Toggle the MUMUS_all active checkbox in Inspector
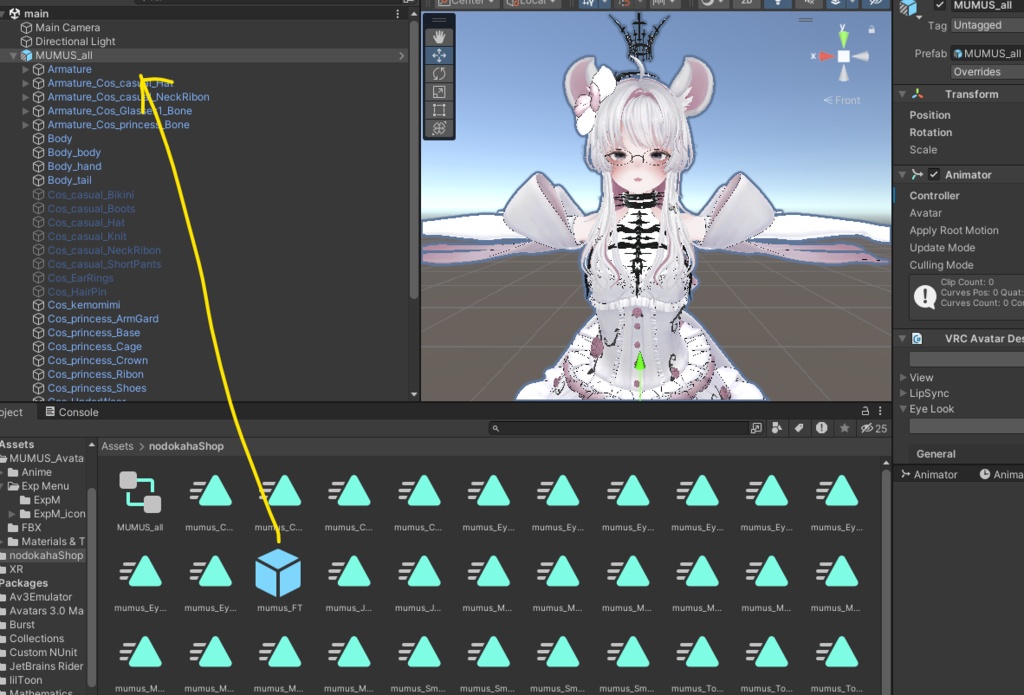 (941, 5)
